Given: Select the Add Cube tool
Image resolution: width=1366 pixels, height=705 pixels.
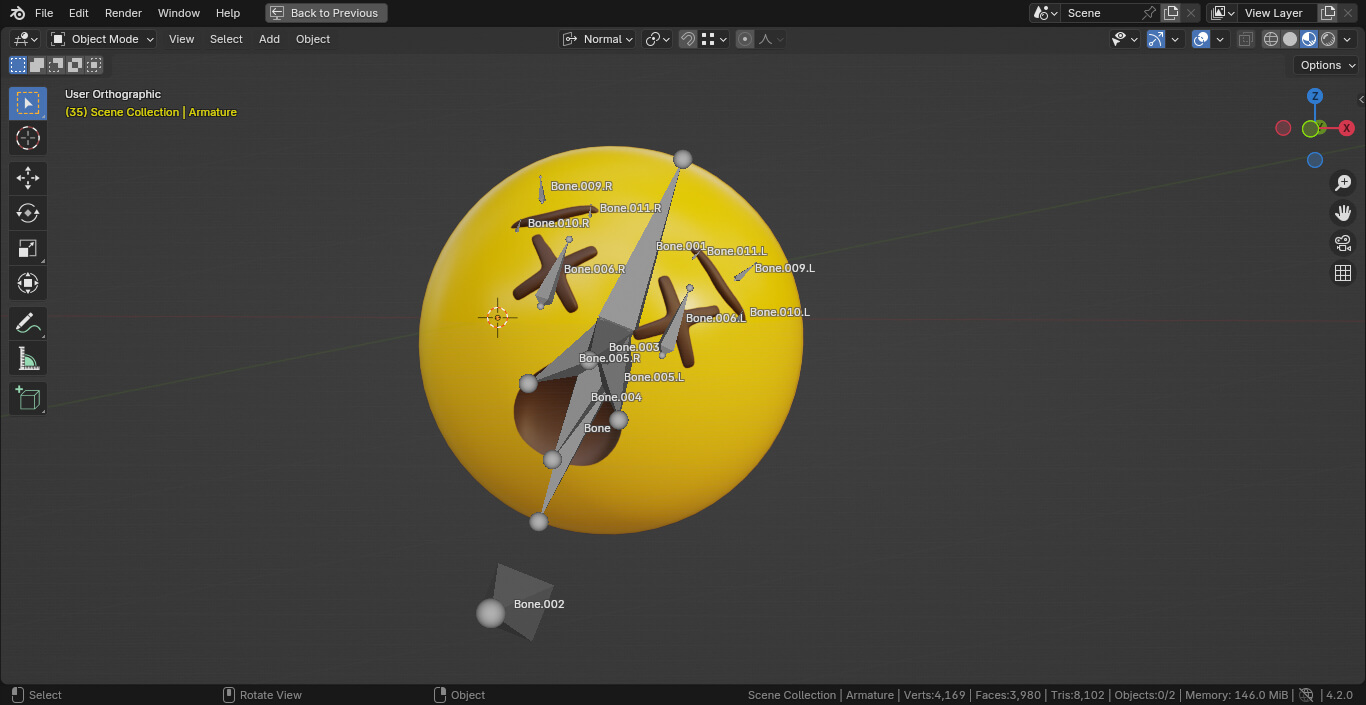Looking at the screenshot, I should (28, 398).
